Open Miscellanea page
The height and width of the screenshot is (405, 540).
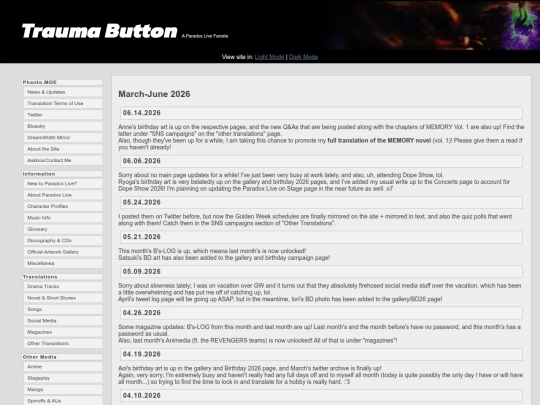(x=63, y=263)
